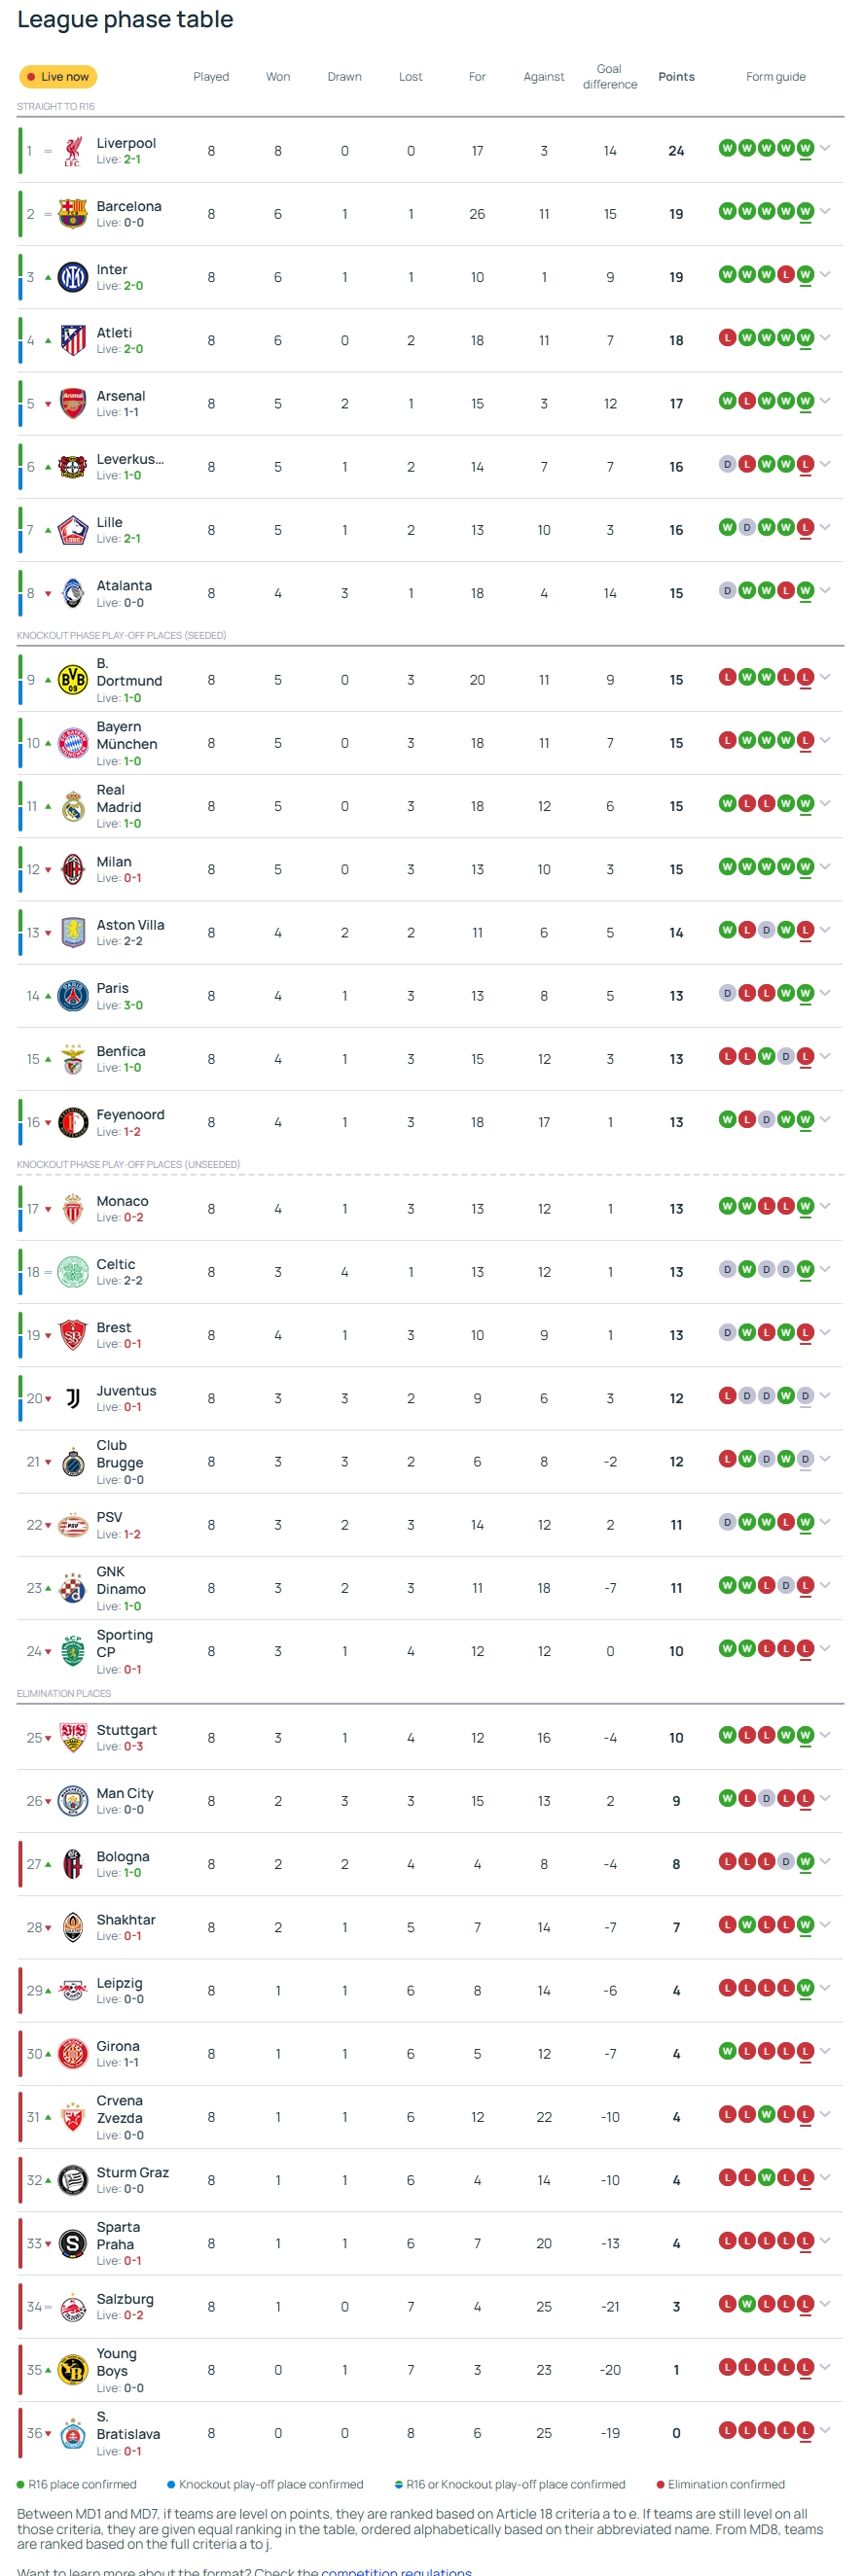Toggle the Live now filter

pyautogui.click(x=58, y=77)
